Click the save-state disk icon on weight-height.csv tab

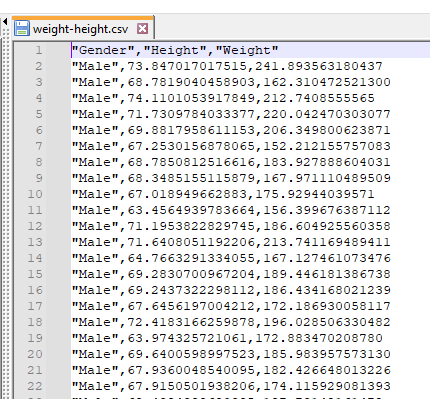pyautogui.click(x=22, y=29)
